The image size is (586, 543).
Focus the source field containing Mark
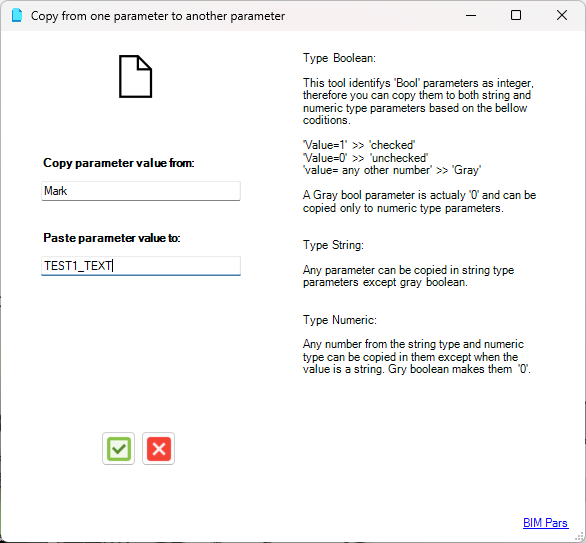(x=141, y=191)
